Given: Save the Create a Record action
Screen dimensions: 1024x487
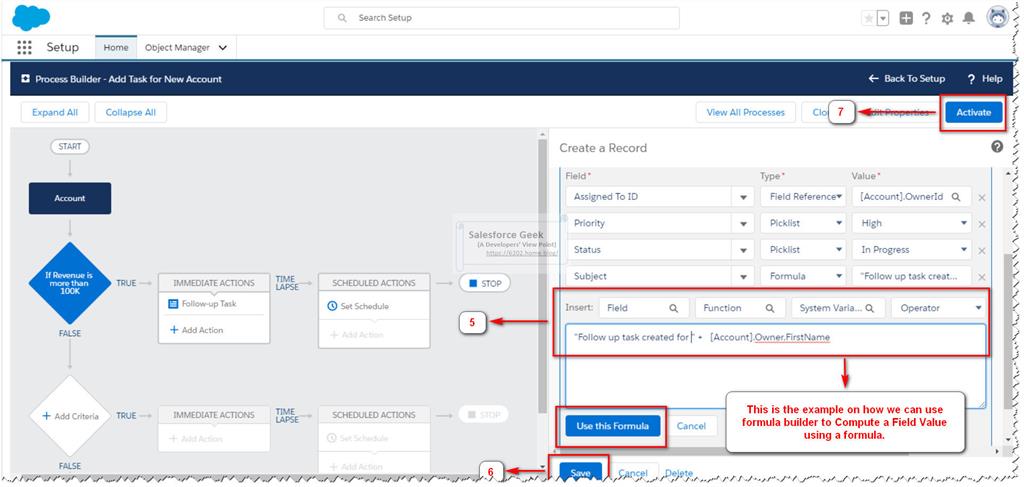Looking at the screenshot, I should (580, 473).
